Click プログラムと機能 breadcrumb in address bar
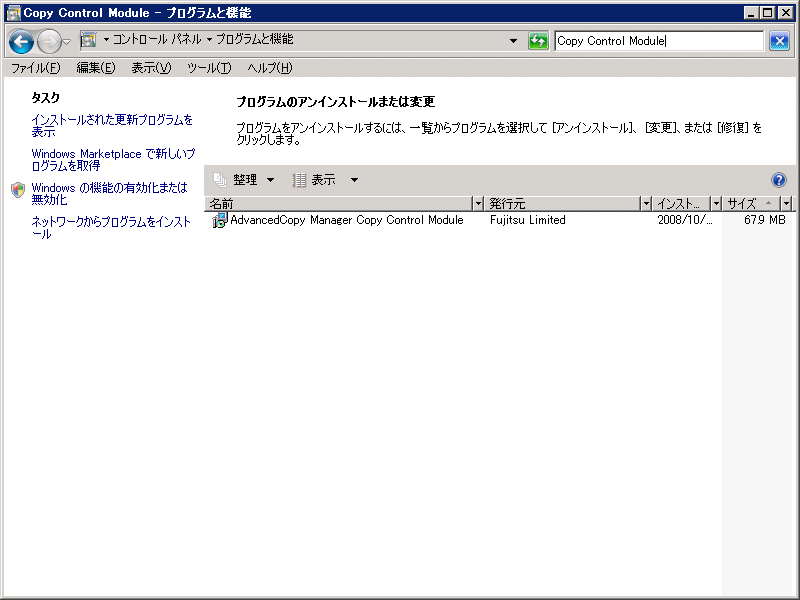The image size is (800, 600). click(255, 39)
